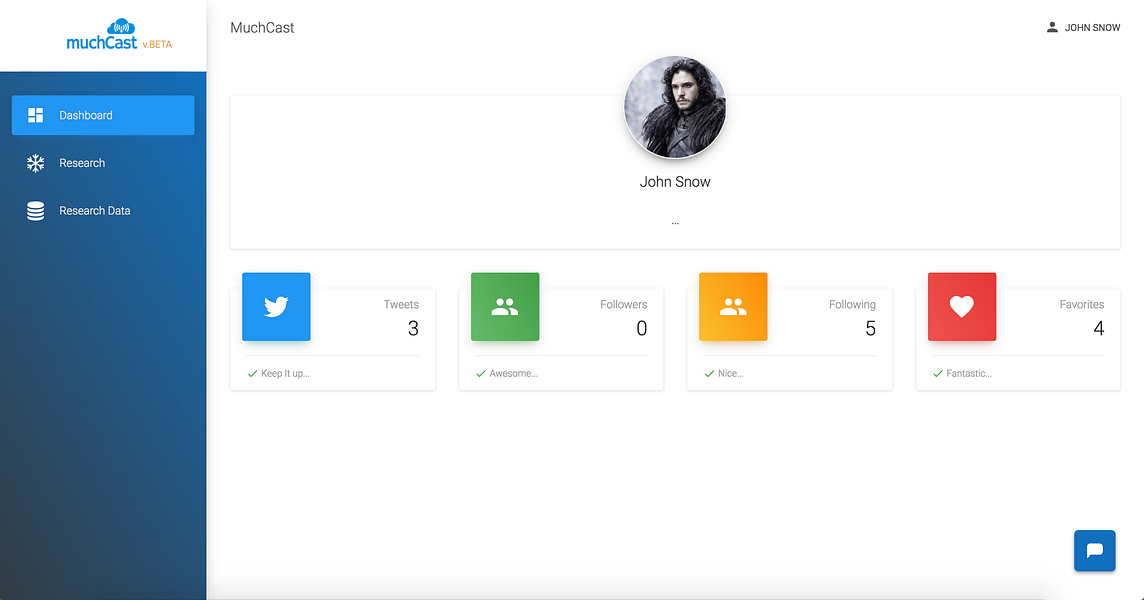Click the v.BETA version label
This screenshot has height=600, width=1144.
[157, 45]
